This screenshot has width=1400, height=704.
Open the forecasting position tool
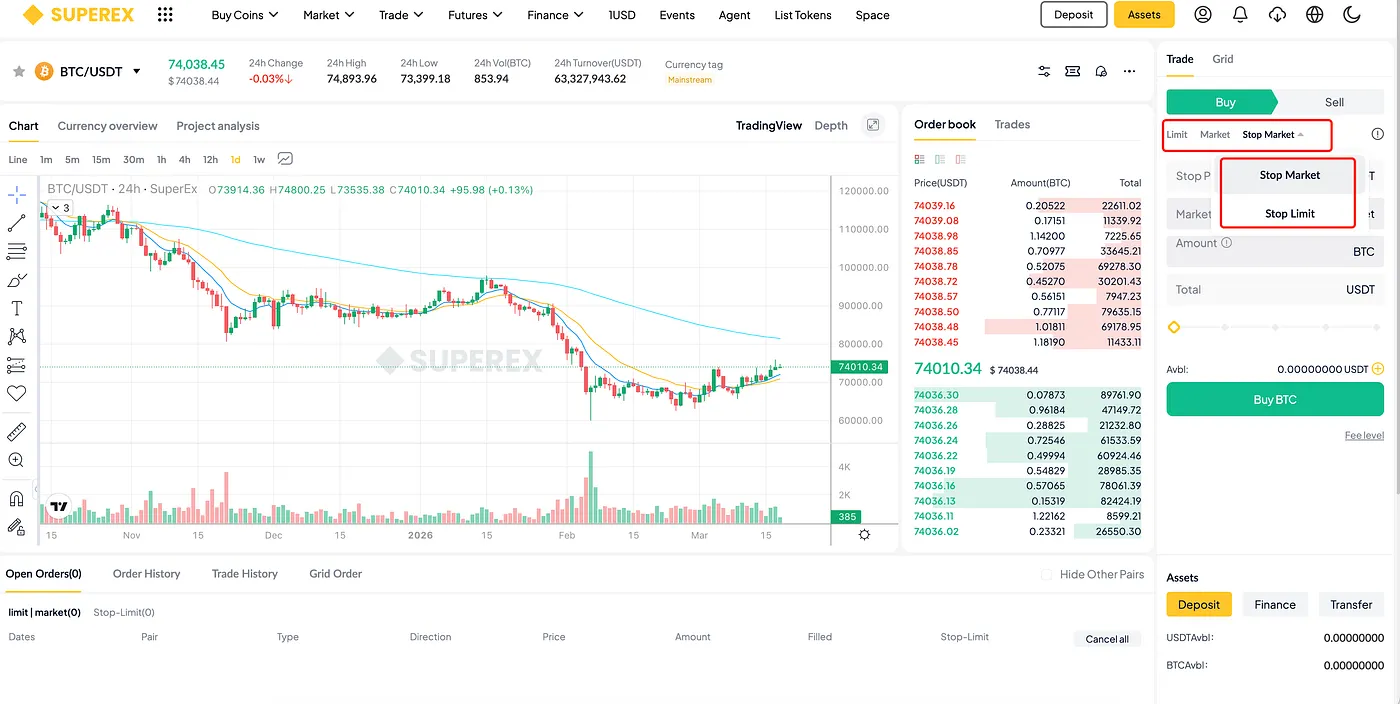pos(16,365)
